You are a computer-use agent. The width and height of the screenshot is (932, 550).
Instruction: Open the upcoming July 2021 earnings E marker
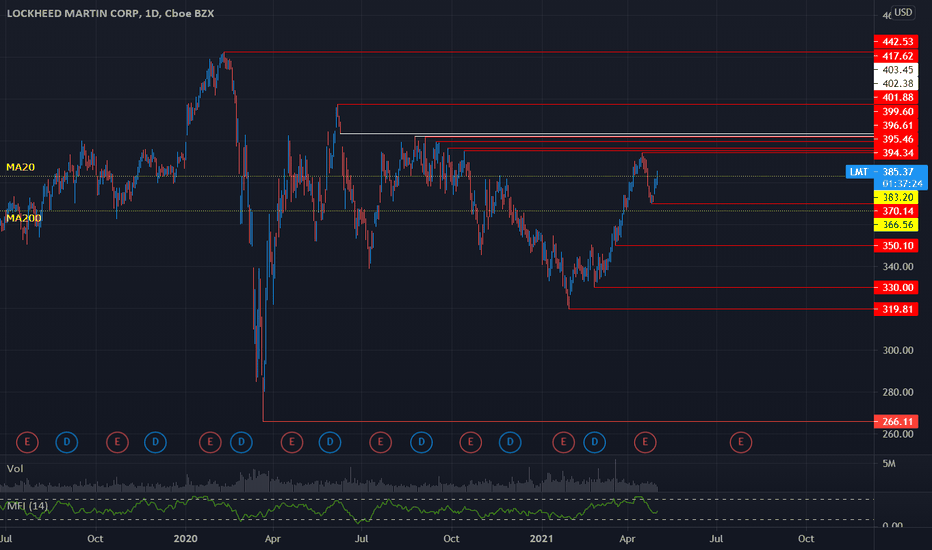click(x=741, y=442)
